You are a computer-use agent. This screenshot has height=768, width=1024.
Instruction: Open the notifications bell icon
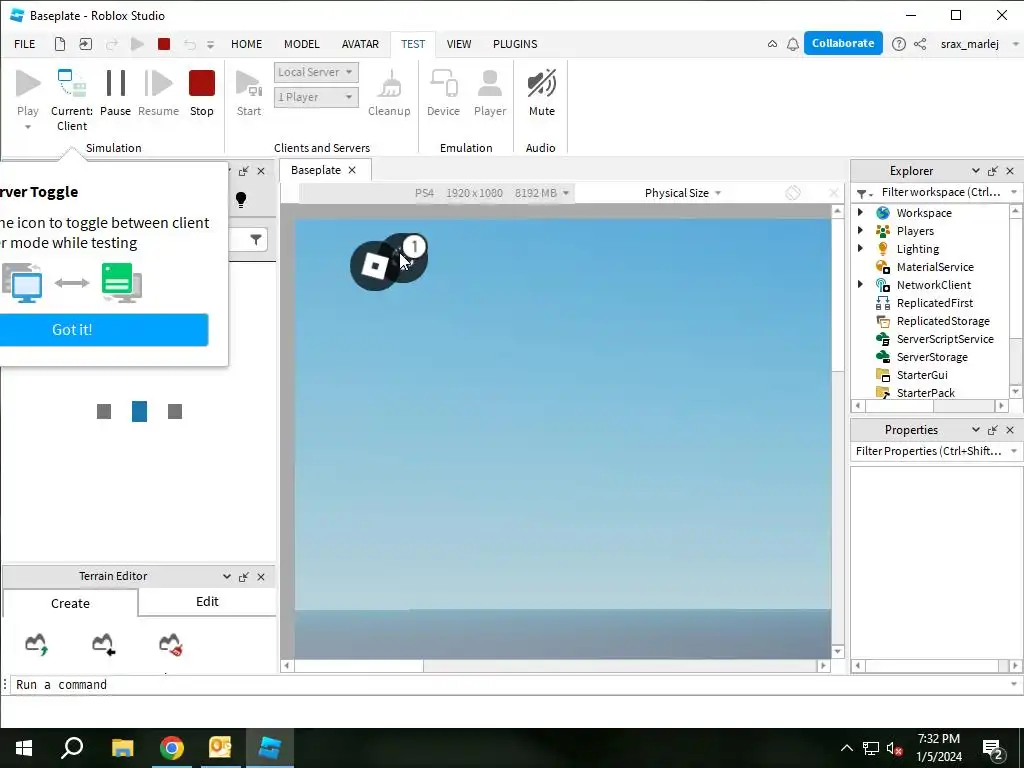click(x=793, y=44)
